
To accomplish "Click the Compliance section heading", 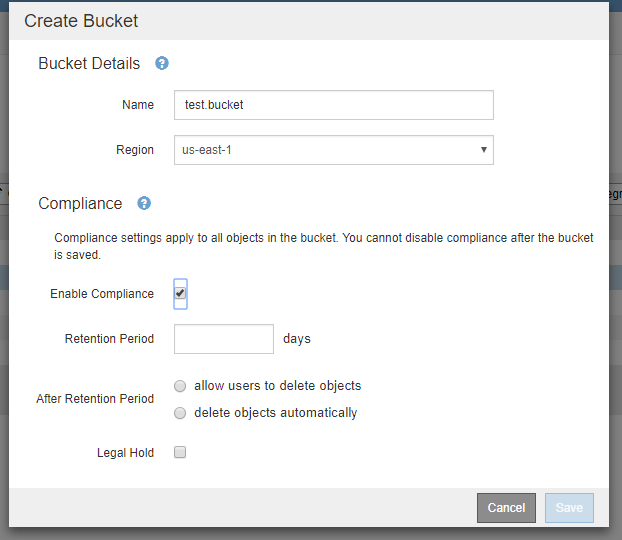I will click(x=80, y=204).
